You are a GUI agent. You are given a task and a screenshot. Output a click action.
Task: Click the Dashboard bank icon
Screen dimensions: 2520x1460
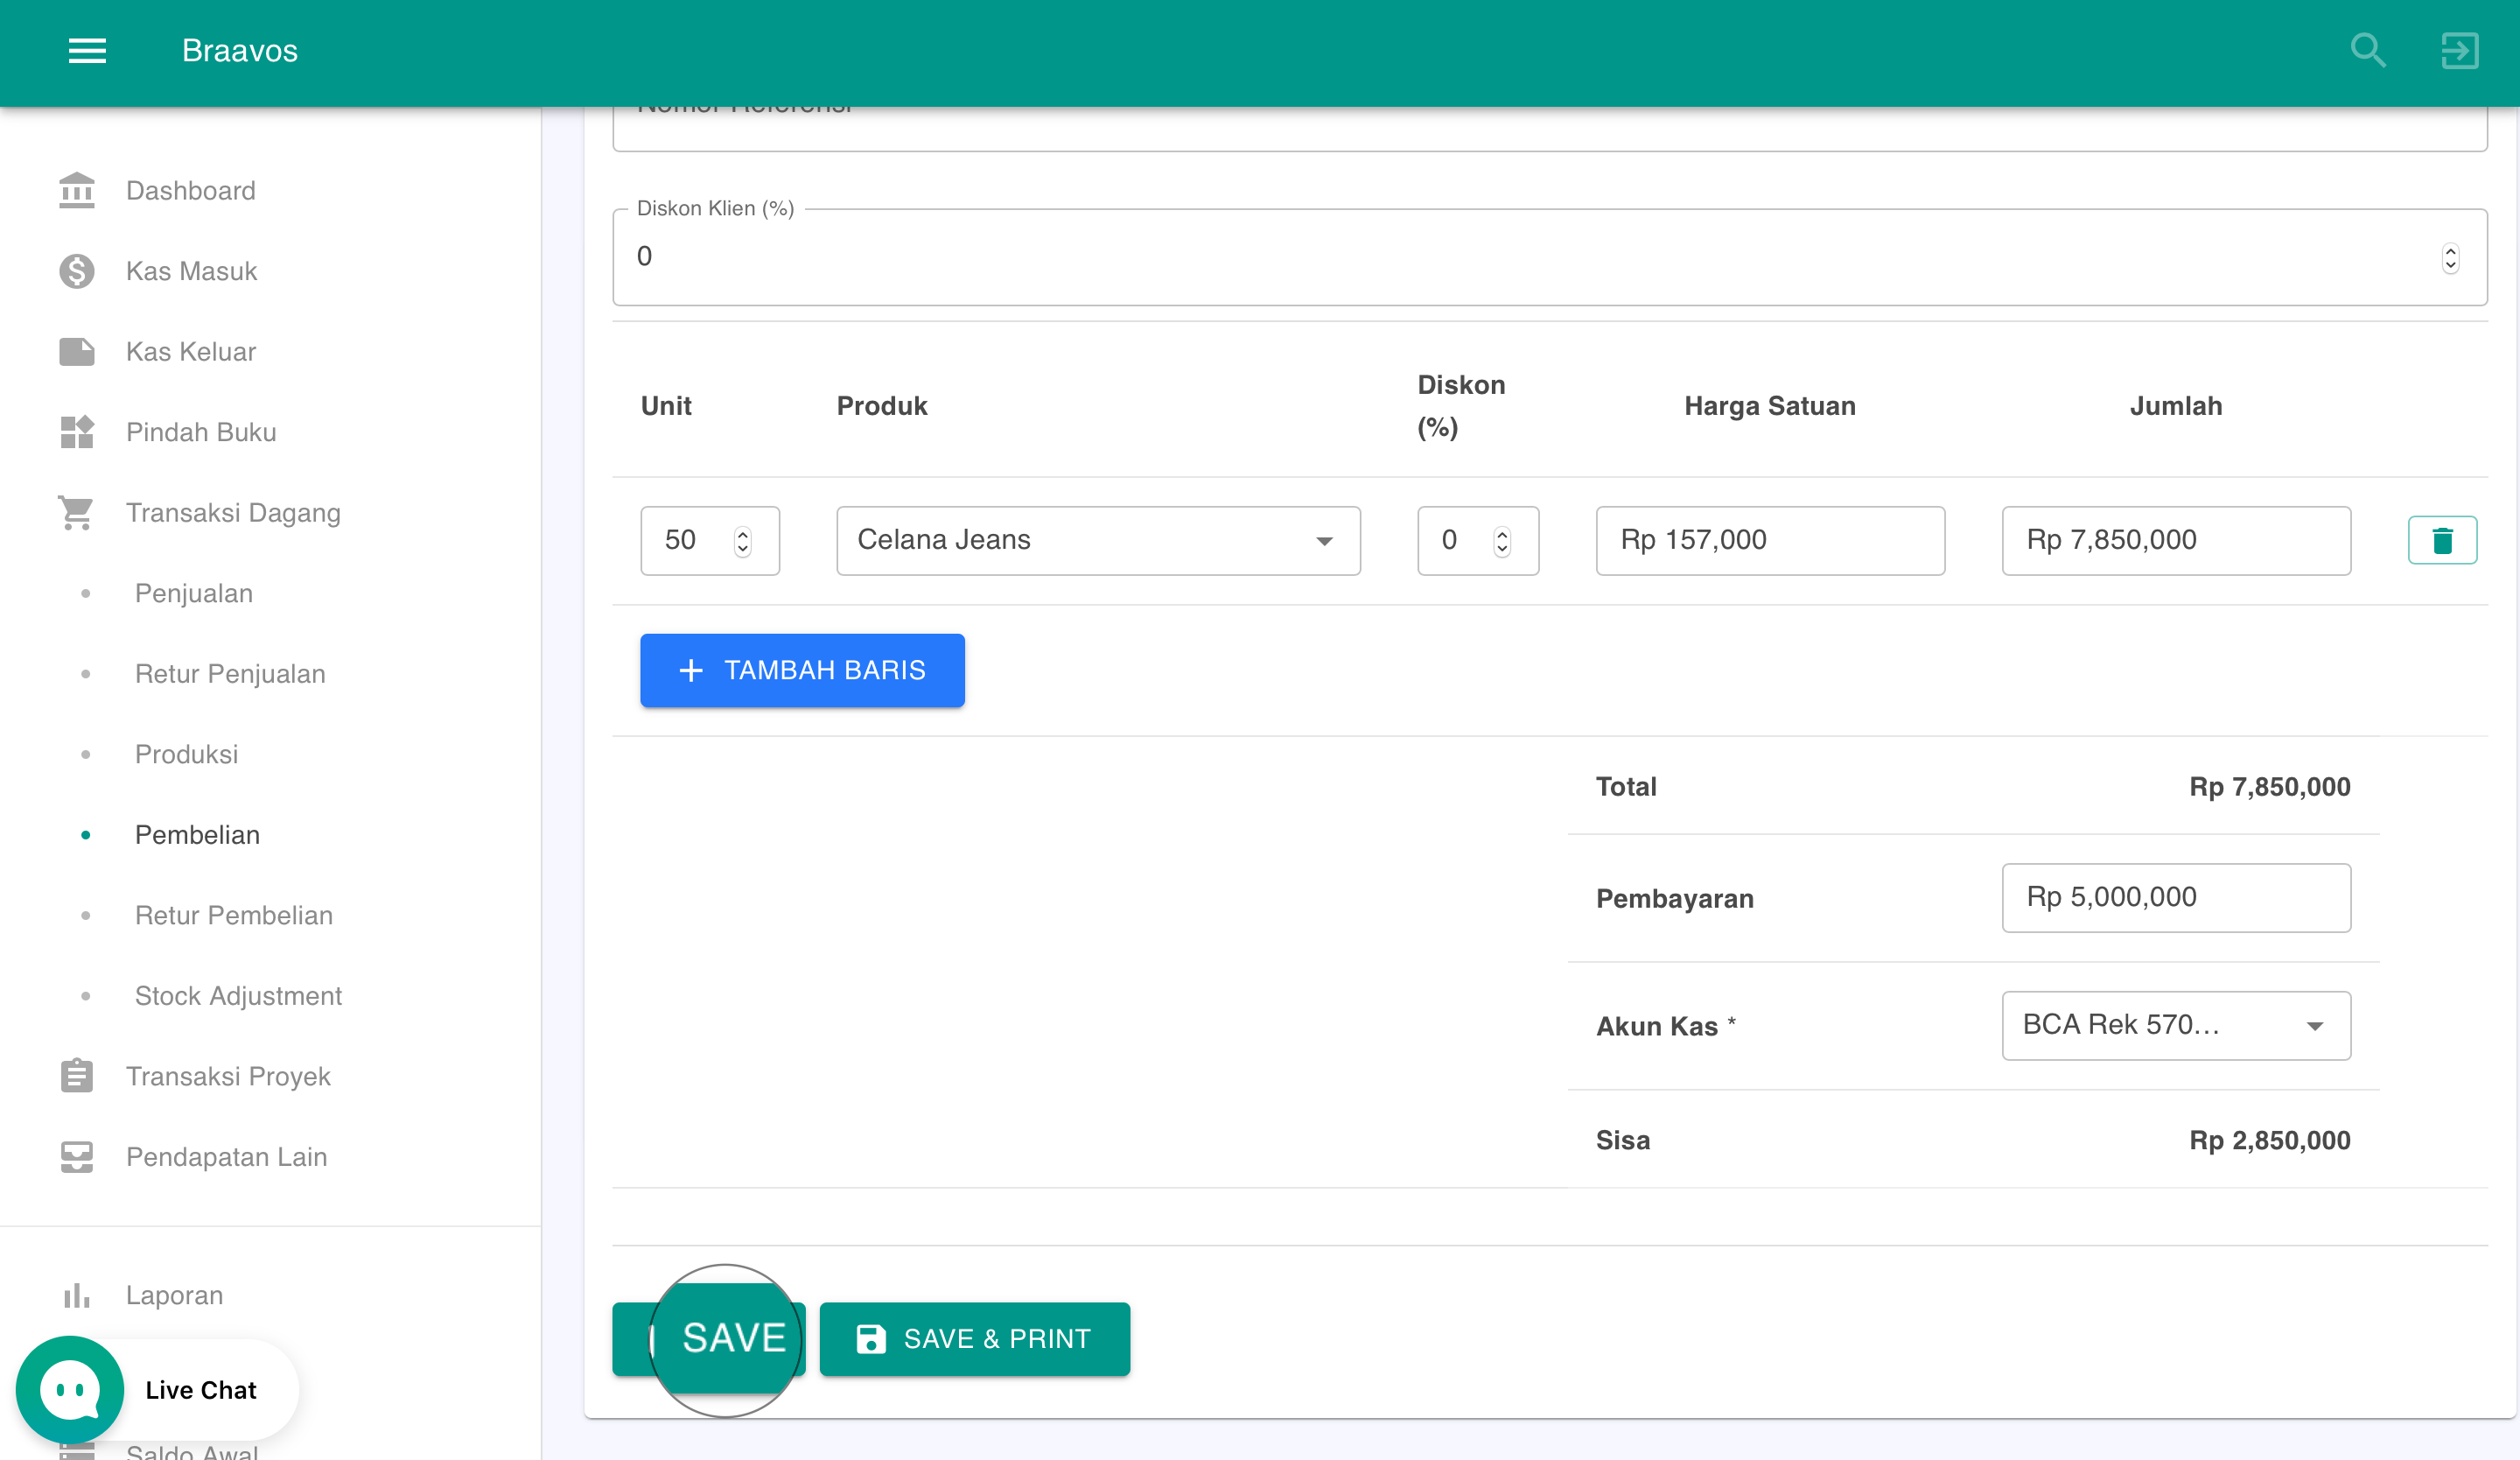(76, 190)
